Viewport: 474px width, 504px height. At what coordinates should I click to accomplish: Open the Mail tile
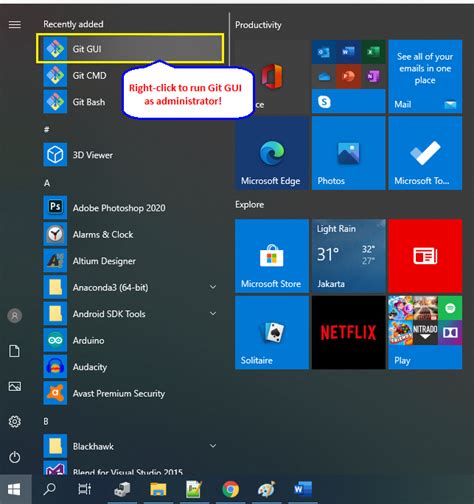point(425,77)
